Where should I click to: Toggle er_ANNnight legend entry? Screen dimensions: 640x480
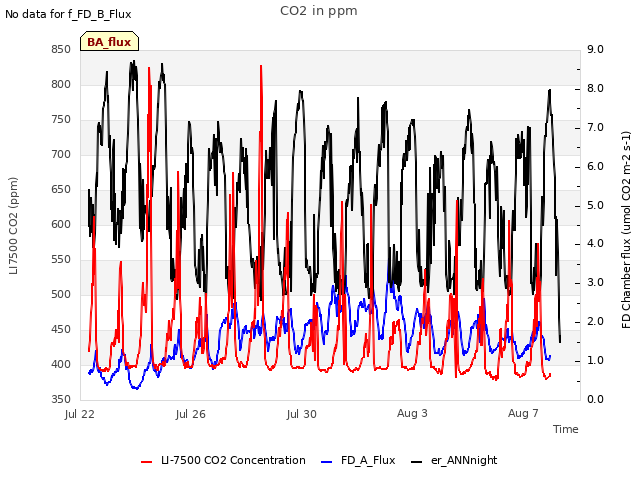click(464, 460)
